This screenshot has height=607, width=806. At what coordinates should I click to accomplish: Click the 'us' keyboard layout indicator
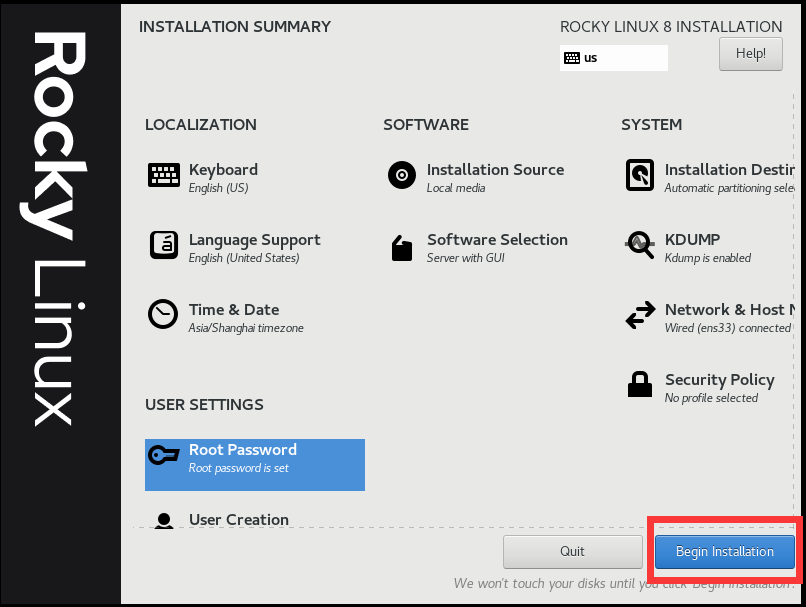614,58
